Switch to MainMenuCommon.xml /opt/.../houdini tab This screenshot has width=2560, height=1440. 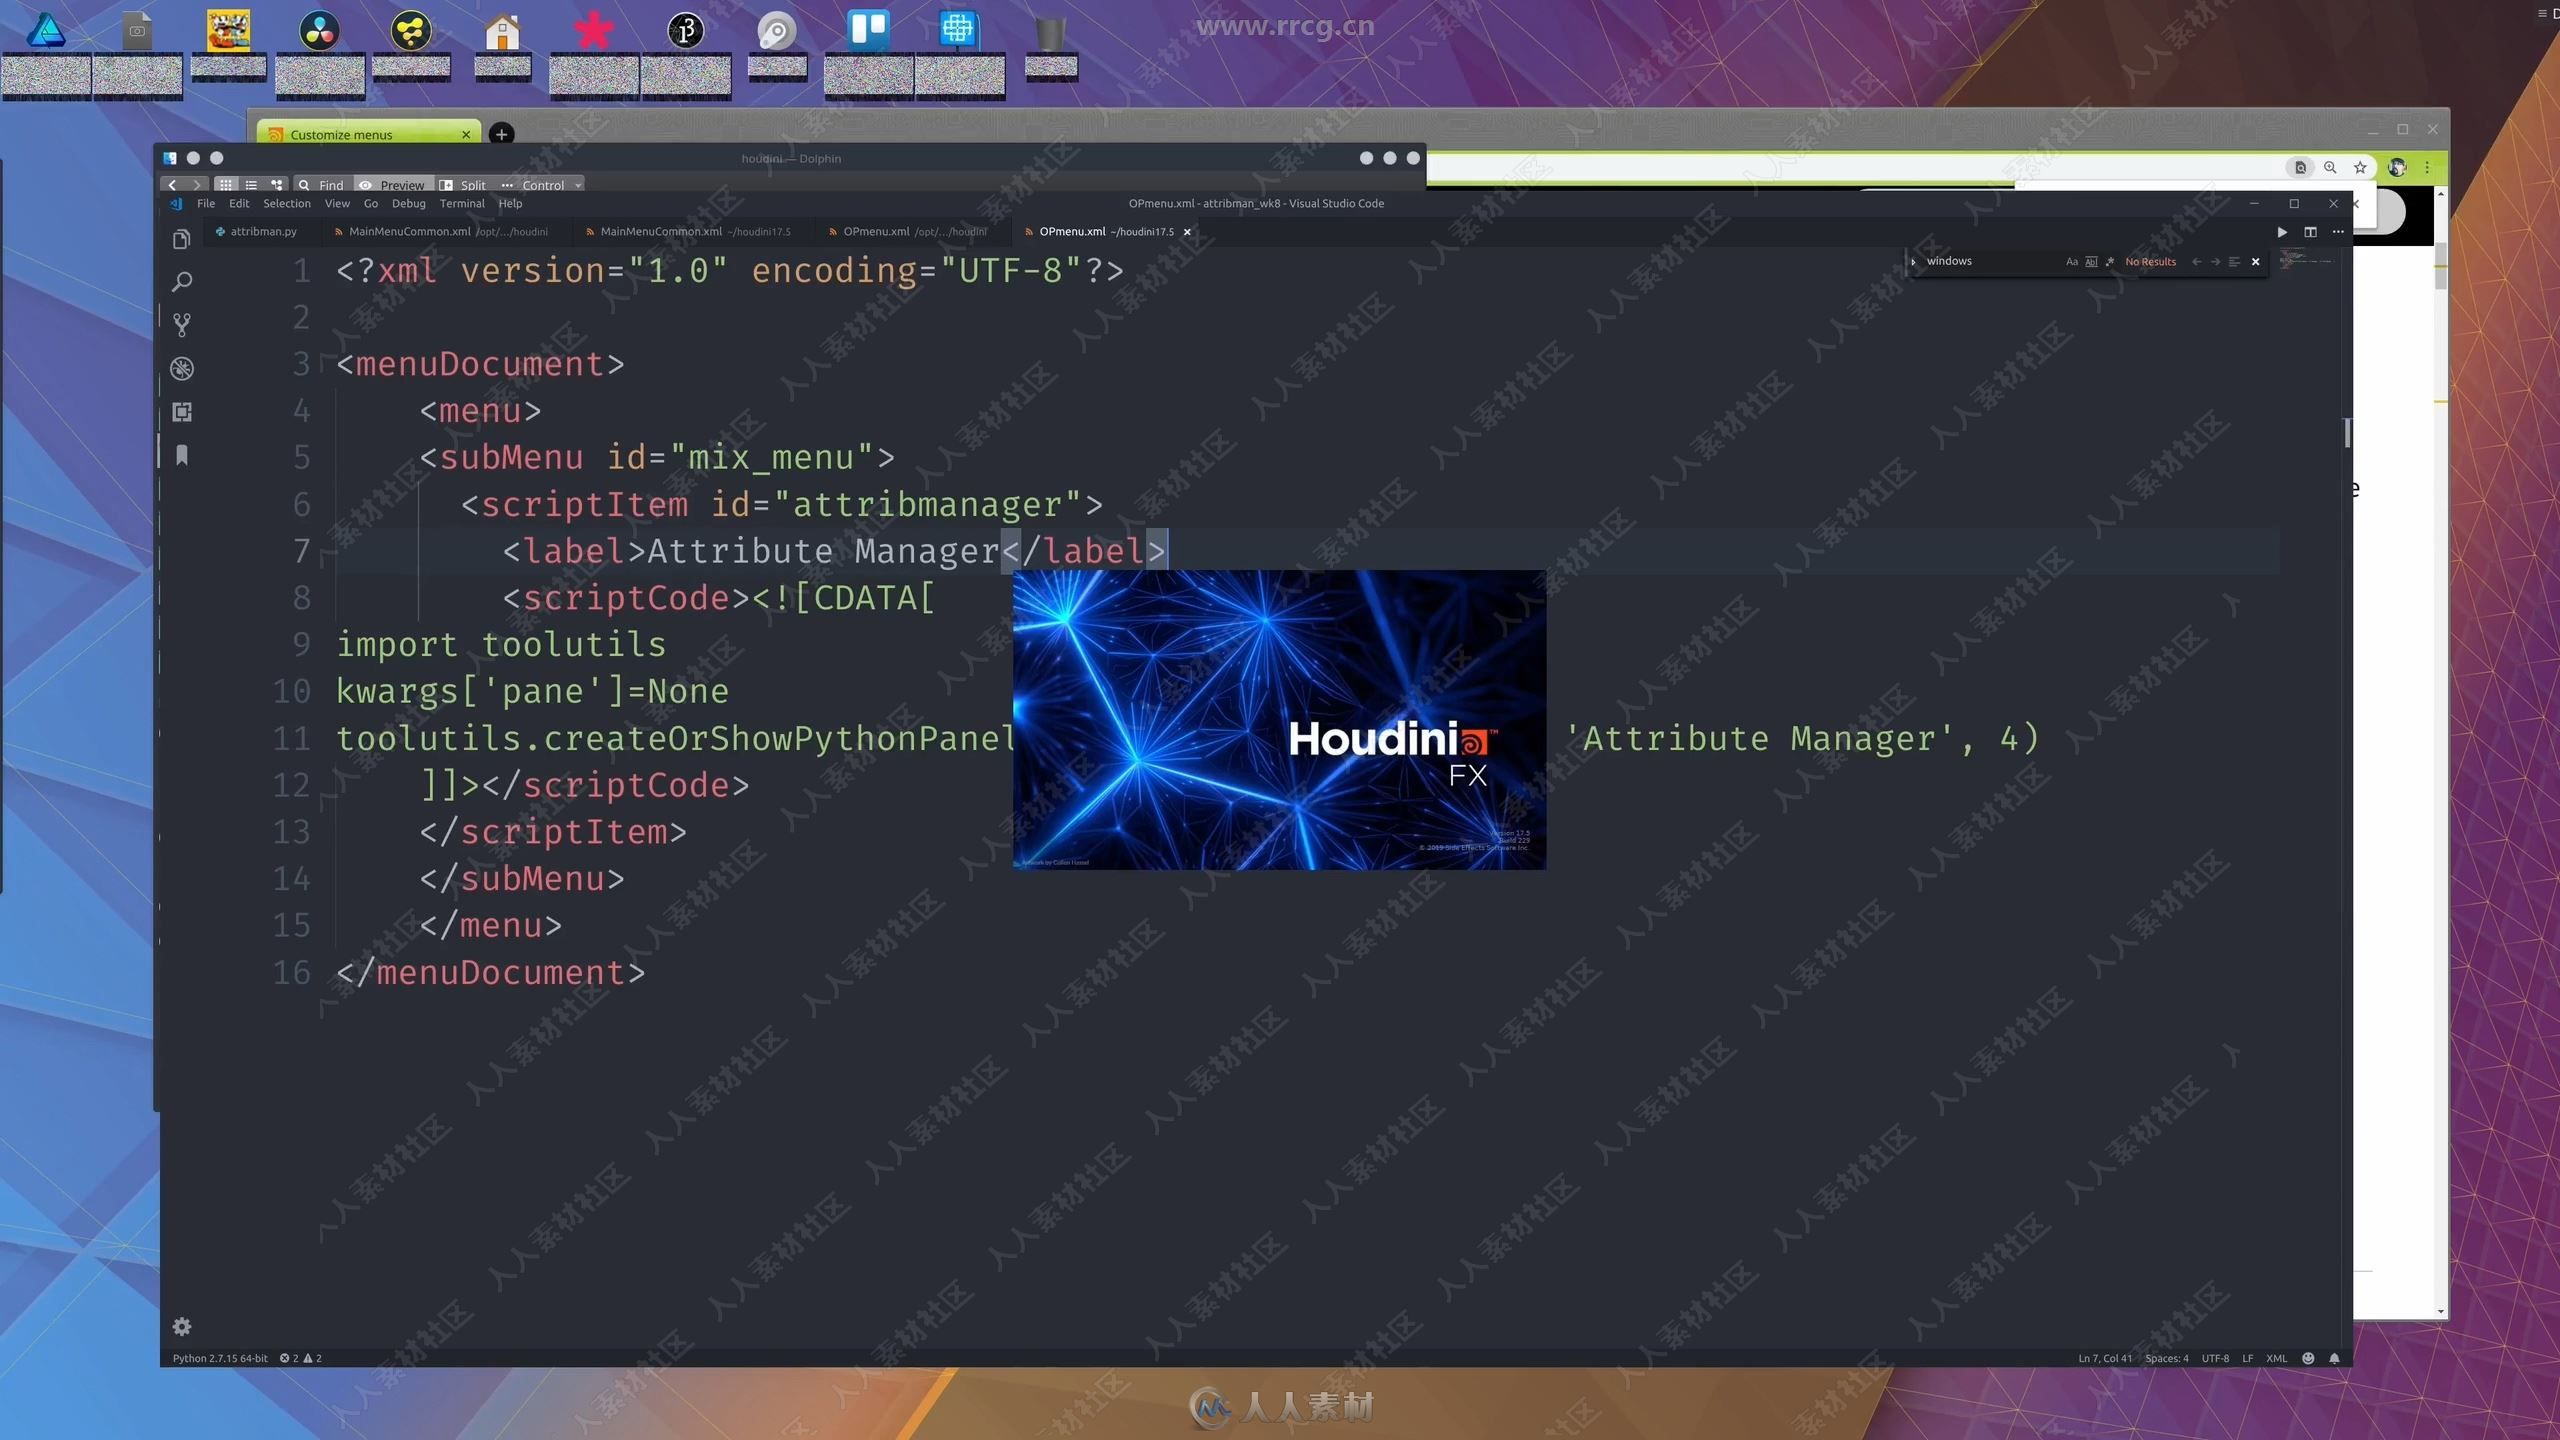point(448,231)
